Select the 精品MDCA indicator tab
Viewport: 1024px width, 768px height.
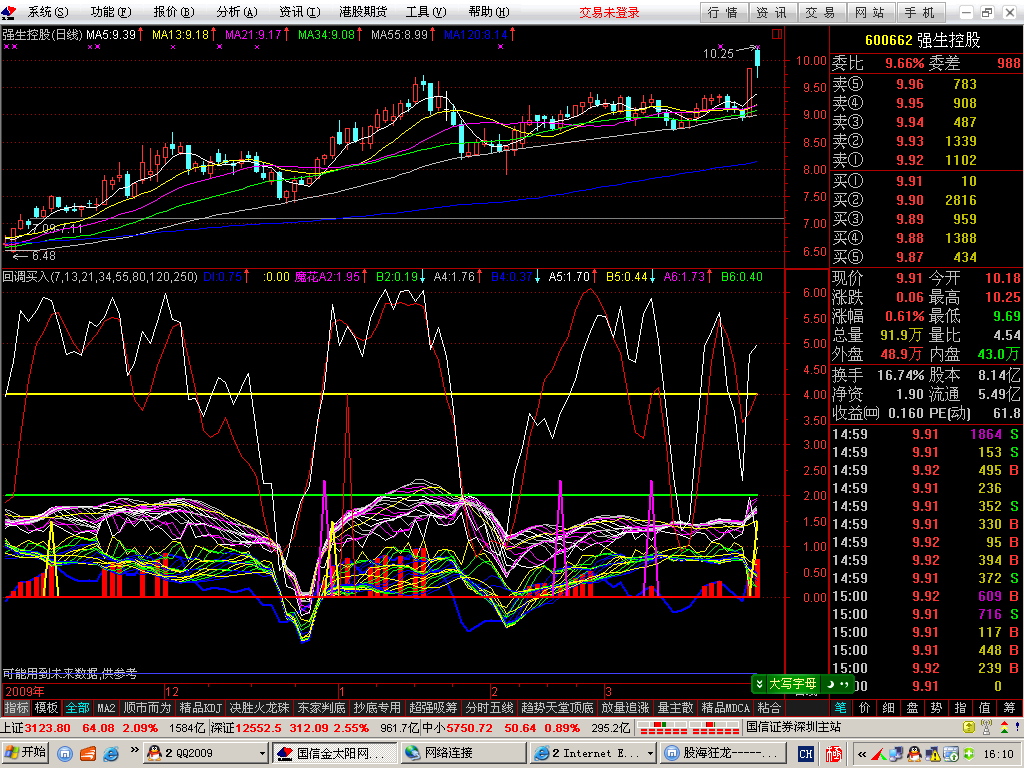click(725, 707)
